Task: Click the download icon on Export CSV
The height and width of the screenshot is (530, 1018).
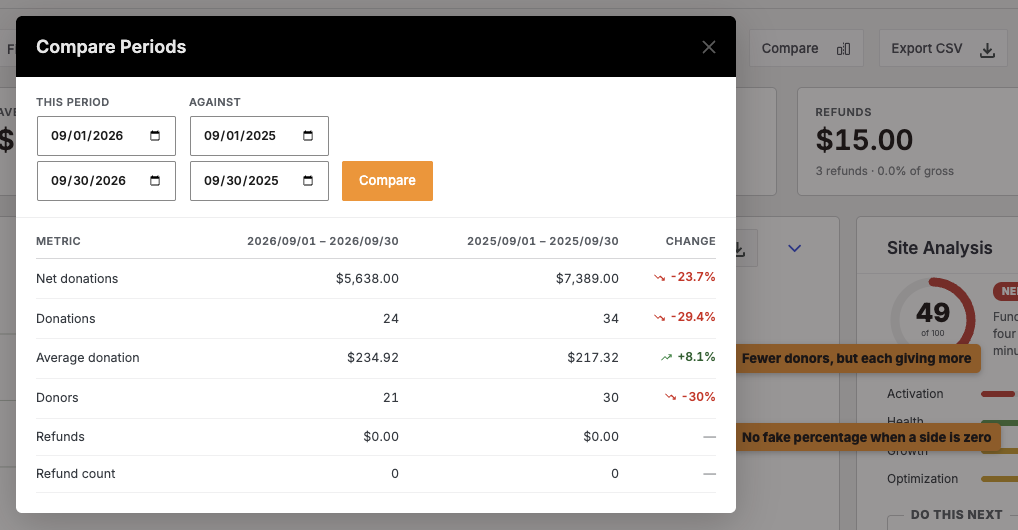Action: pyautogui.click(x=987, y=49)
